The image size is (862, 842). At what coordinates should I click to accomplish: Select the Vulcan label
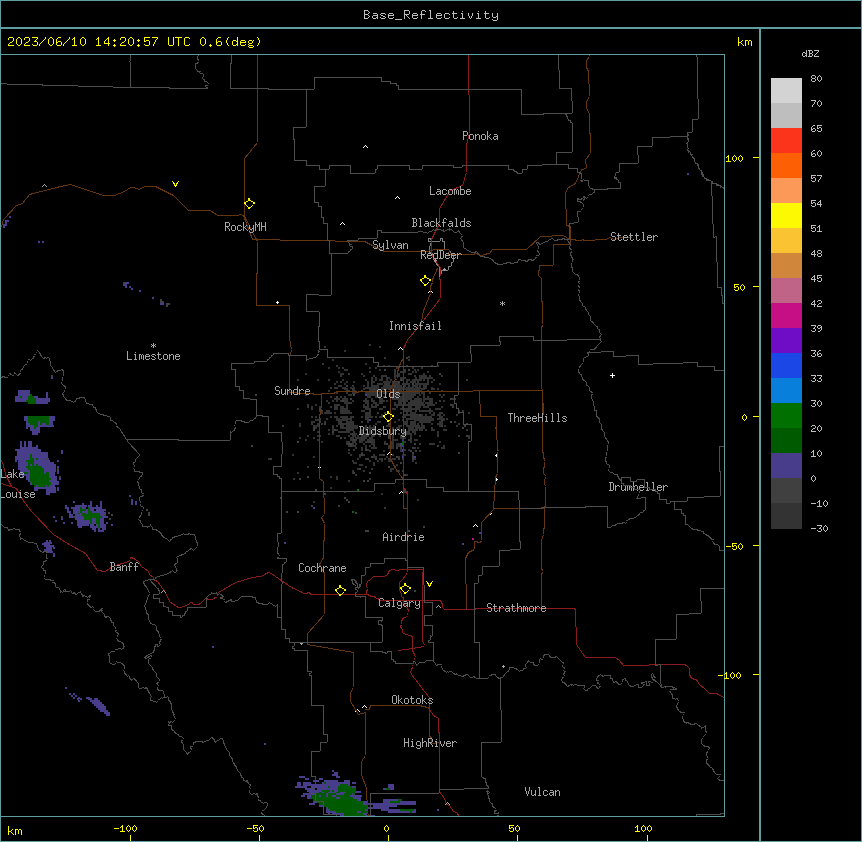(x=542, y=792)
